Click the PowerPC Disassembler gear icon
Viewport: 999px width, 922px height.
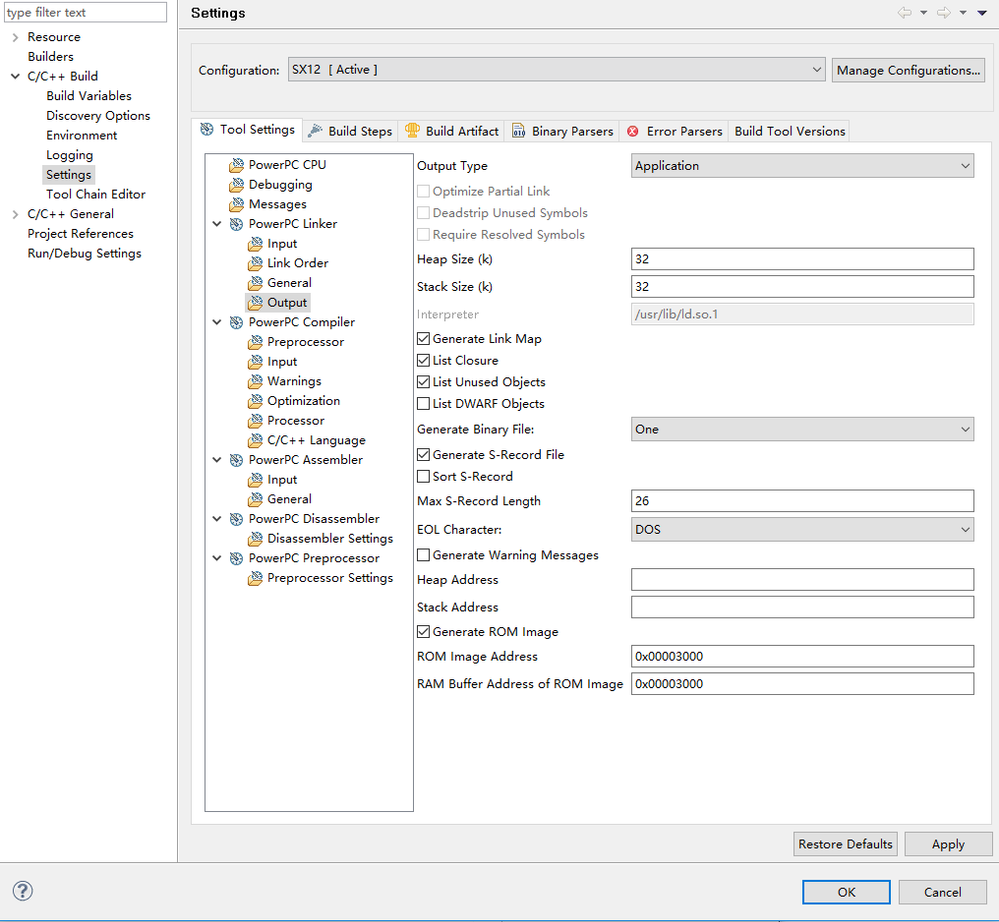click(x=236, y=519)
